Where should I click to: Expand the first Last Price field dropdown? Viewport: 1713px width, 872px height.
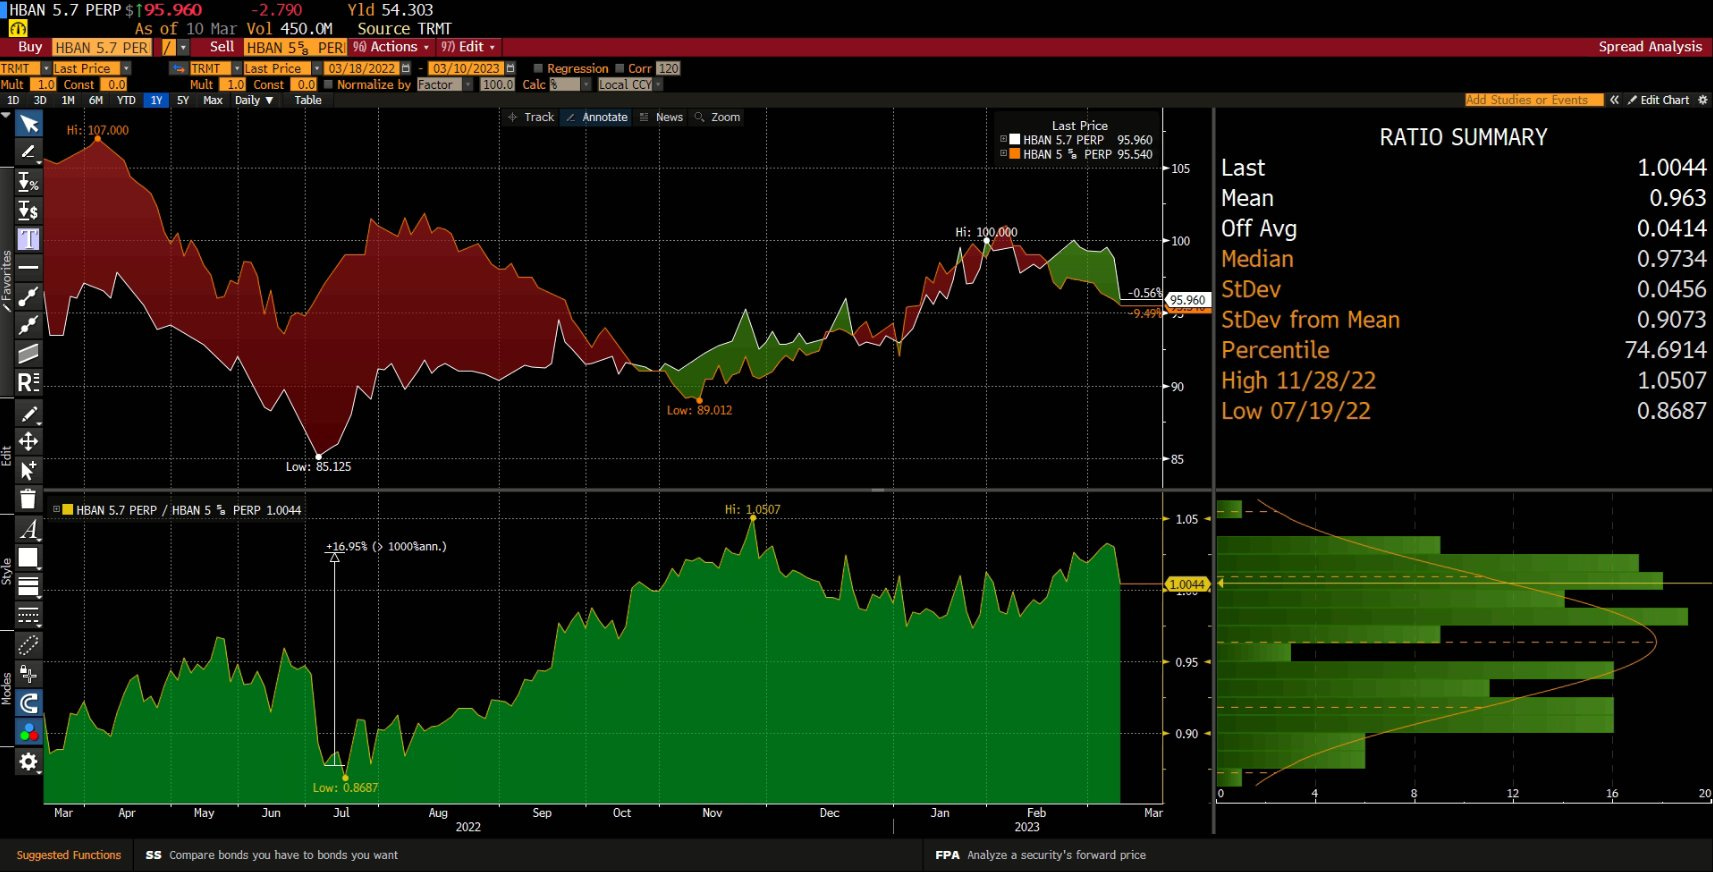click(126, 68)
